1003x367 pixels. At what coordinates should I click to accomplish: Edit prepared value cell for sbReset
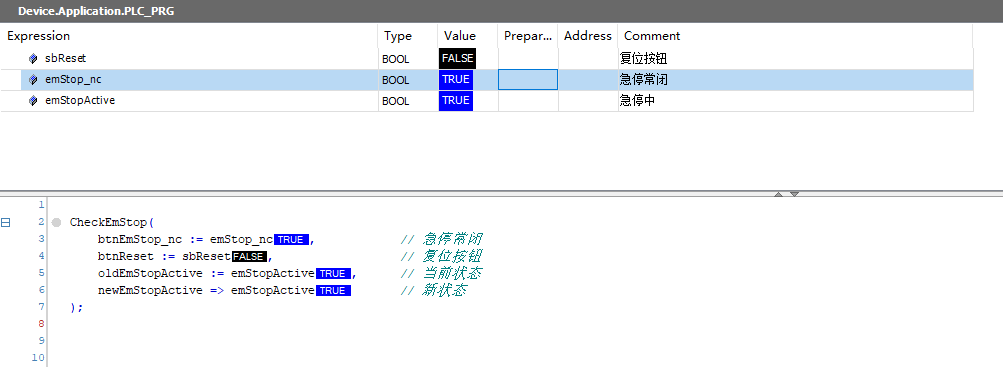pyautogui.click(x=528, y=59)
